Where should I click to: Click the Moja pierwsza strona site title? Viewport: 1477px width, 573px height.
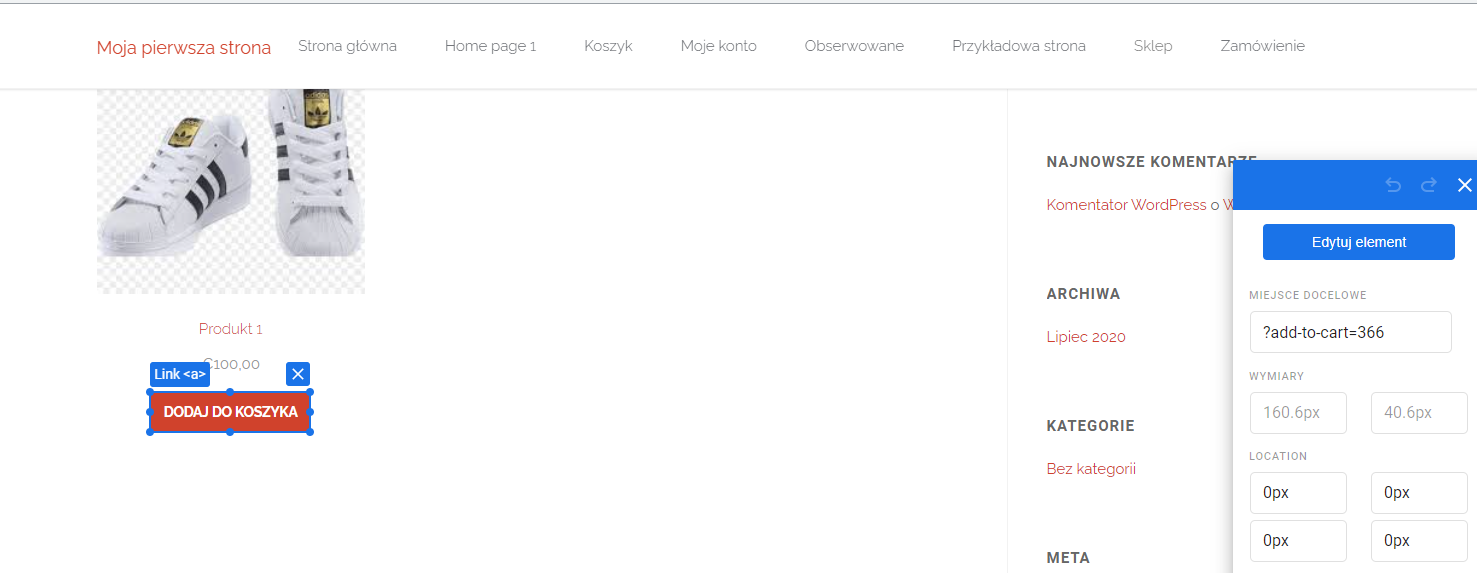183,47
